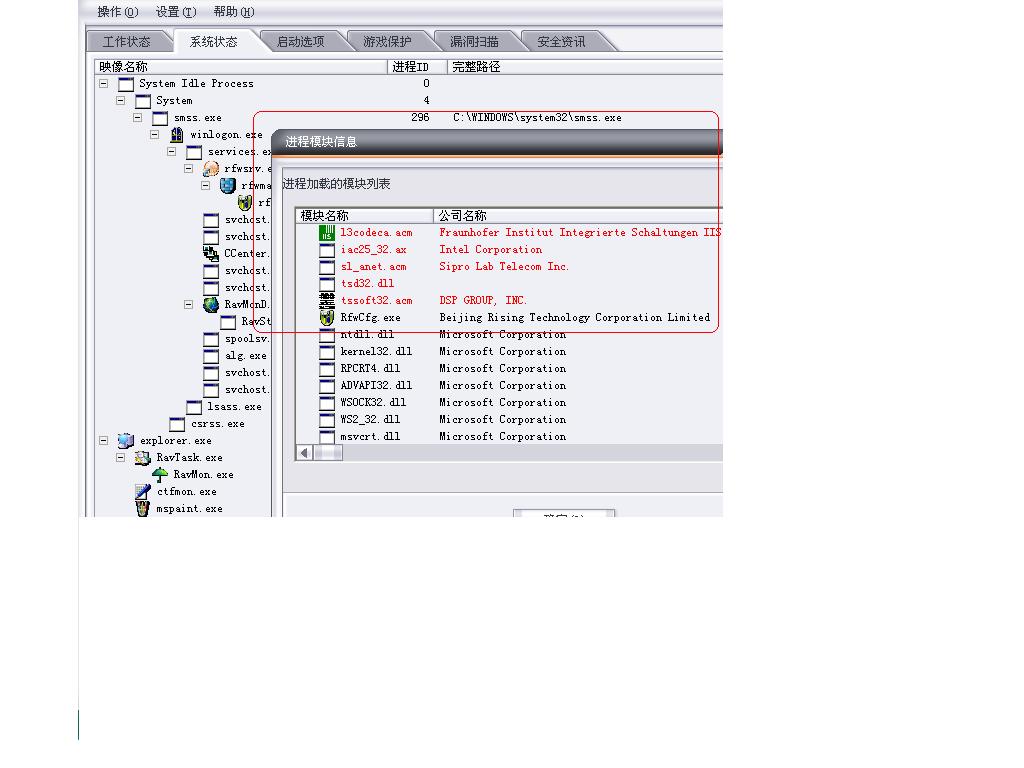The height and width of the screenshot is (768, 1024).
Task: Select the ADVAPI32.dll module row
Action: 510,385
